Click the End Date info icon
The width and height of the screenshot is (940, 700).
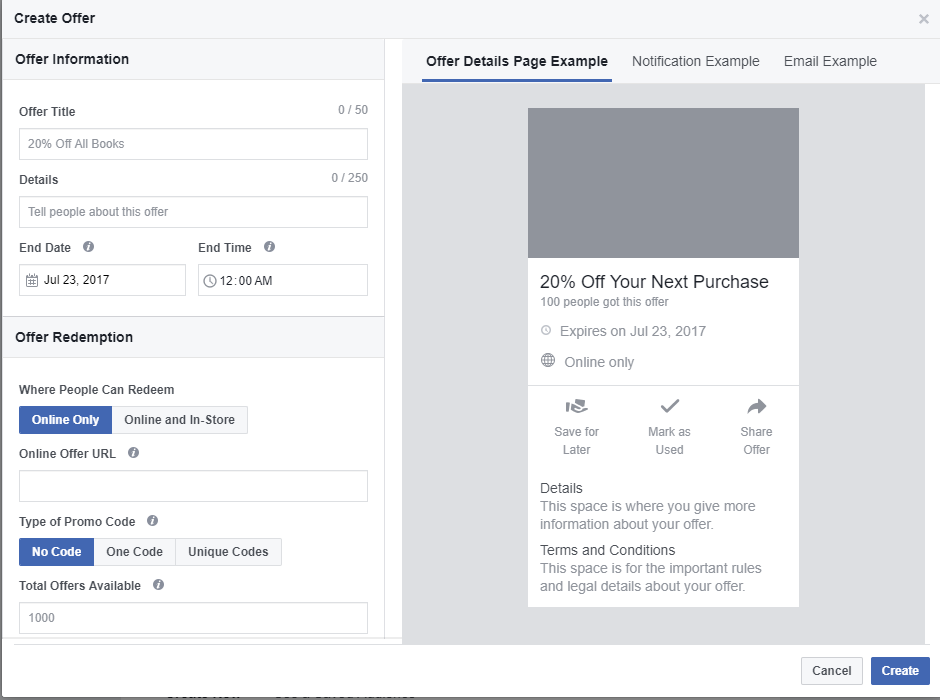pyautogui.click(x=88, y=247)
